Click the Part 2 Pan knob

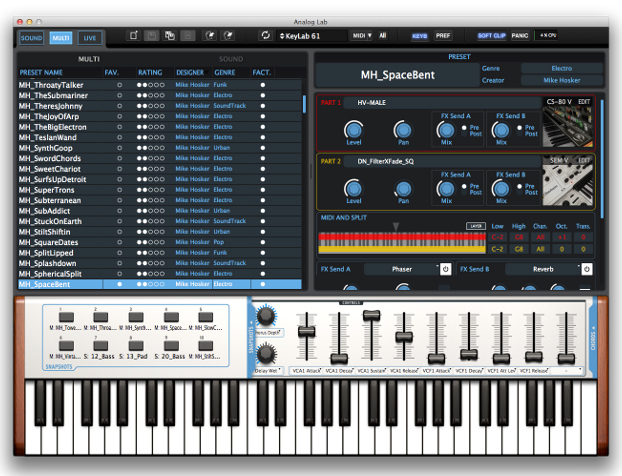[401, 187]
